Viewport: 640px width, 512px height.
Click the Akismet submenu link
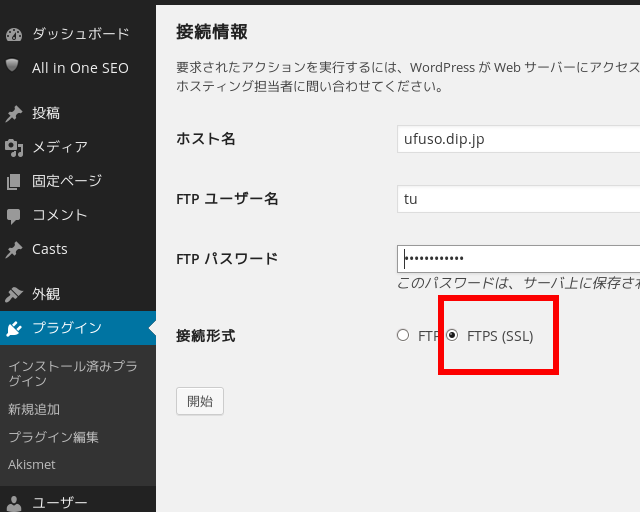[32, 465]
